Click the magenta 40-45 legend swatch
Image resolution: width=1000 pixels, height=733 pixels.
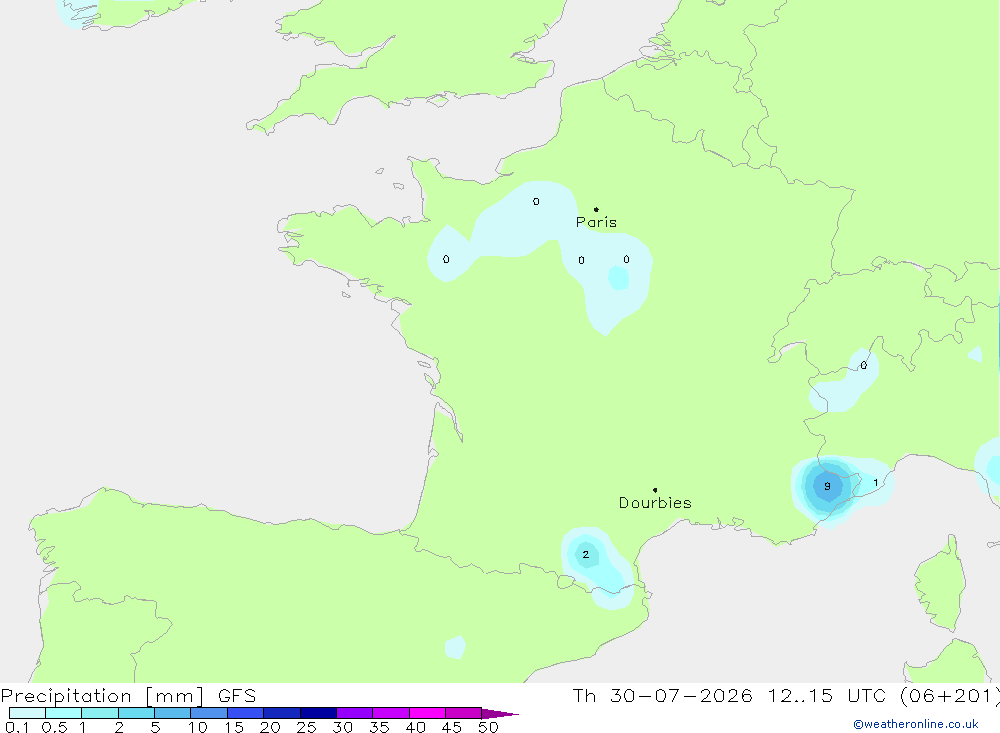pyautogui.click(x=427, y=713)
